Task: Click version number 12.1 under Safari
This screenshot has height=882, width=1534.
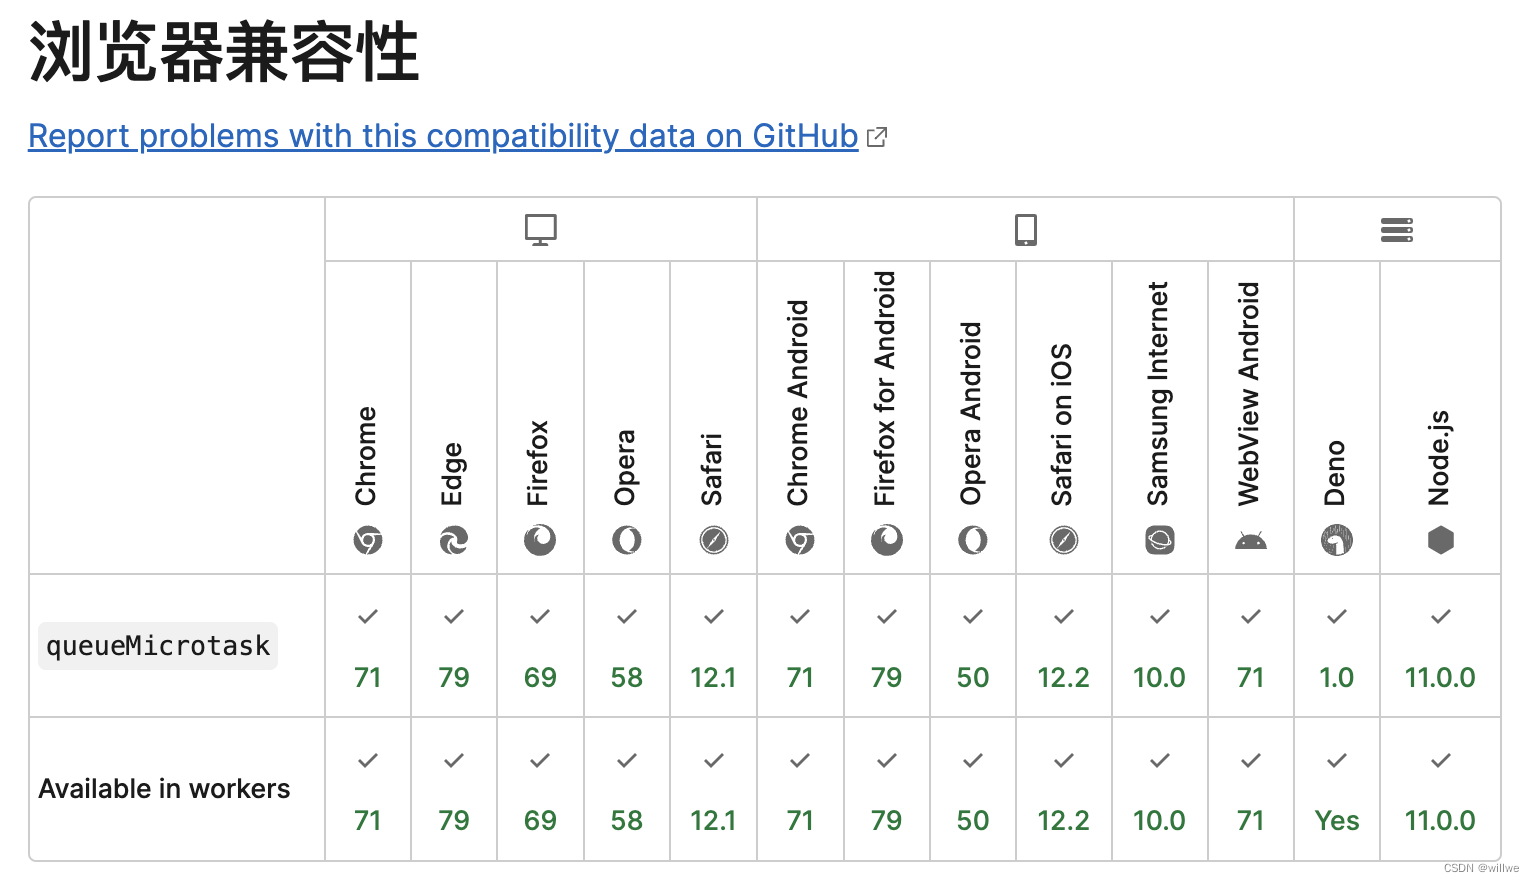Action: 713,677
